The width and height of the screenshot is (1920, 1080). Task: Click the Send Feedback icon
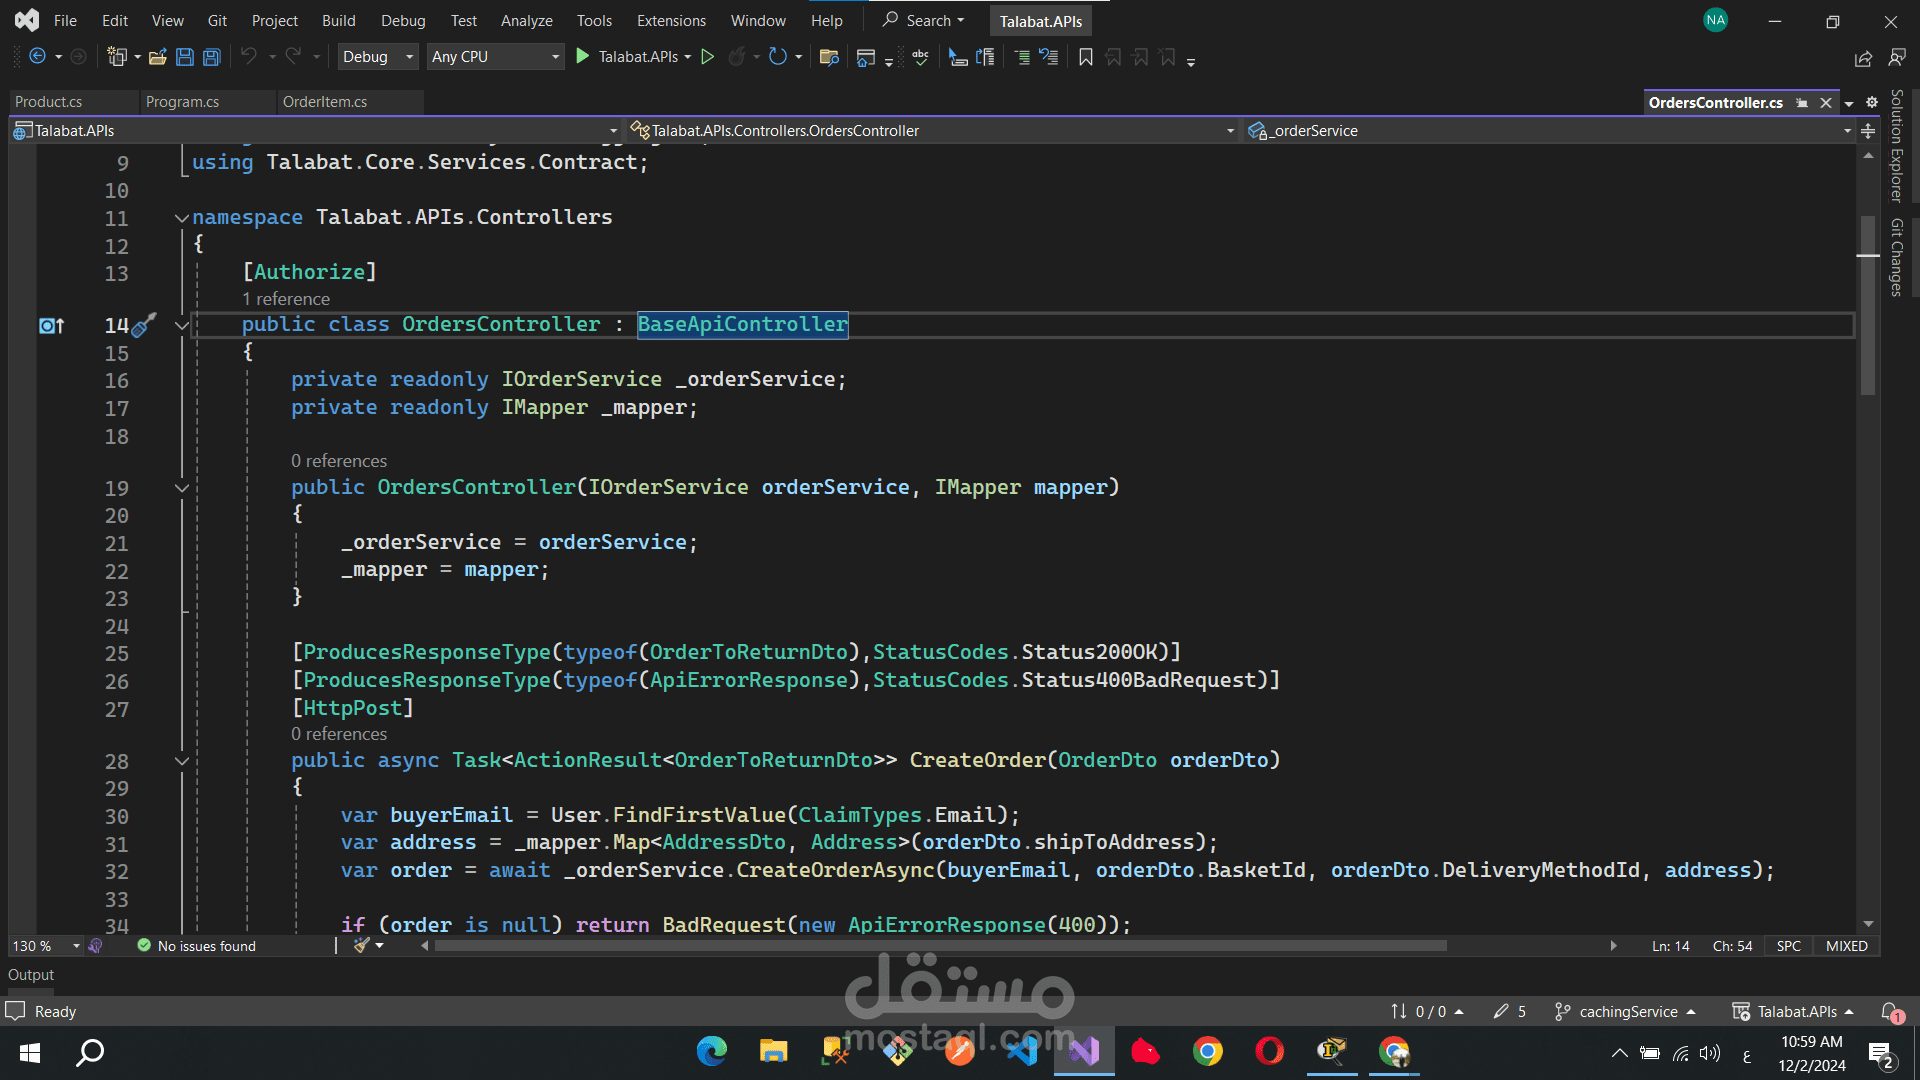pos(1897,58)
